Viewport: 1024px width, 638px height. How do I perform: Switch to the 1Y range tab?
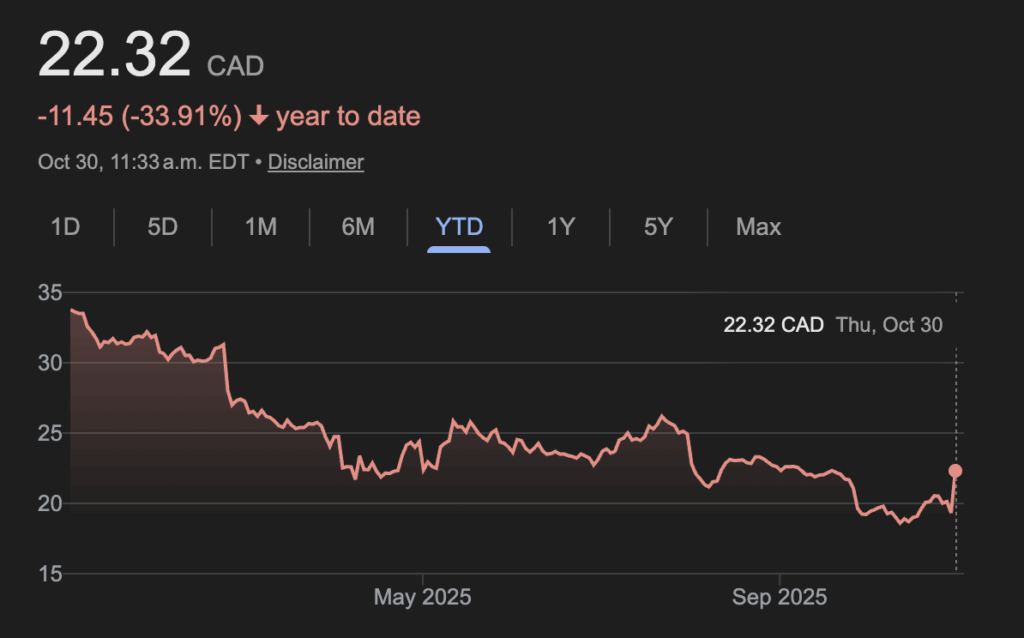(x=561, y=227)
